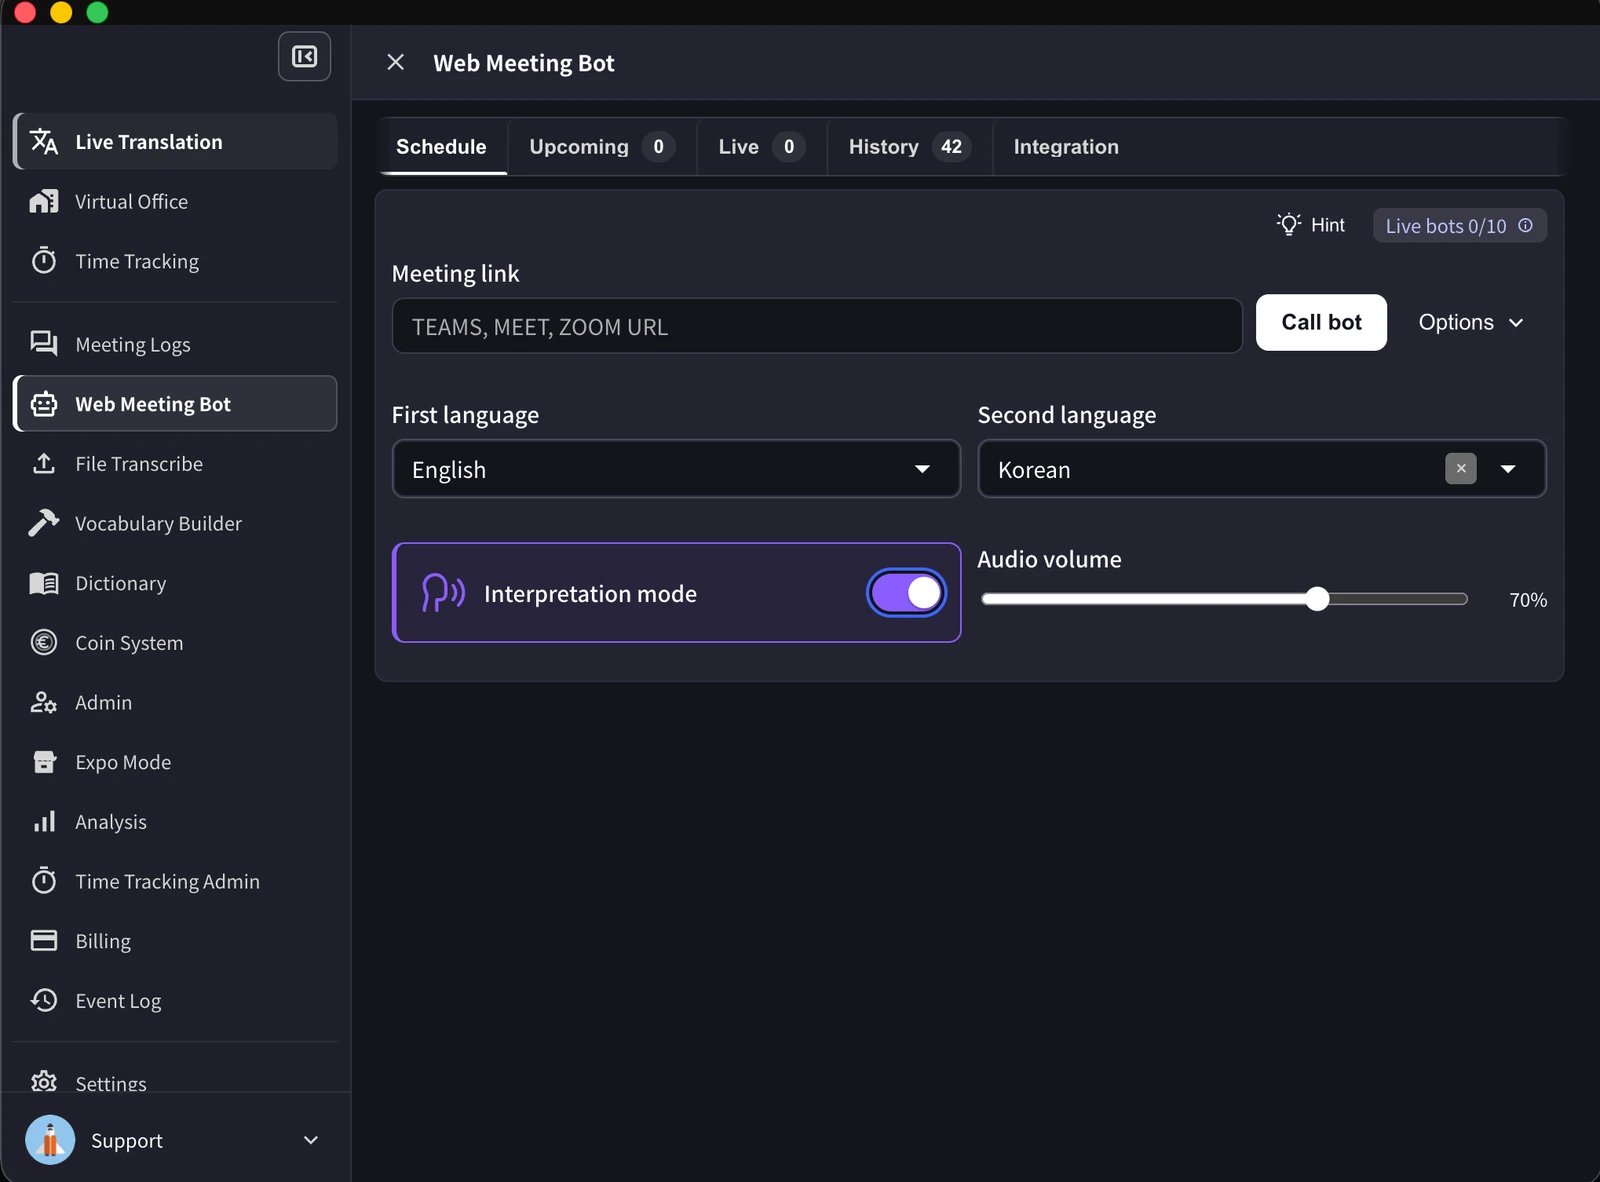Open the Dictionary book icon

(x=44, y=583)
